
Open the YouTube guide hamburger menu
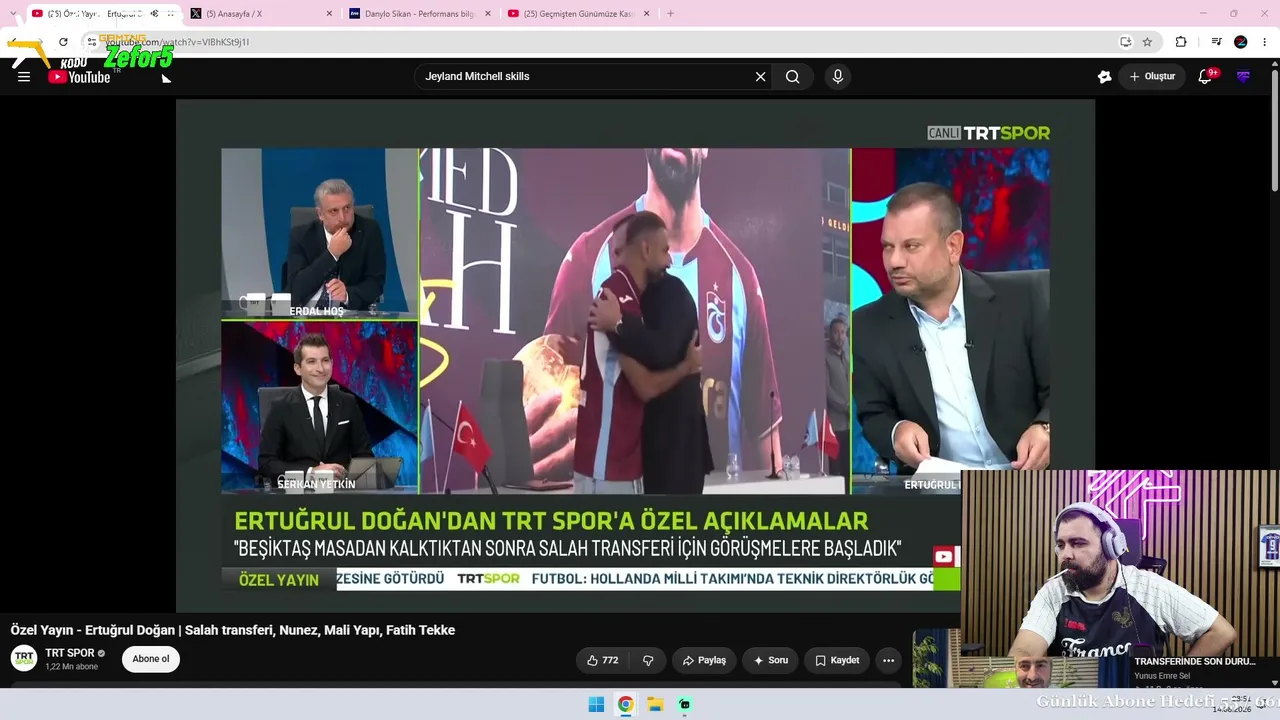pyautogui.click(x=24, y=77)
